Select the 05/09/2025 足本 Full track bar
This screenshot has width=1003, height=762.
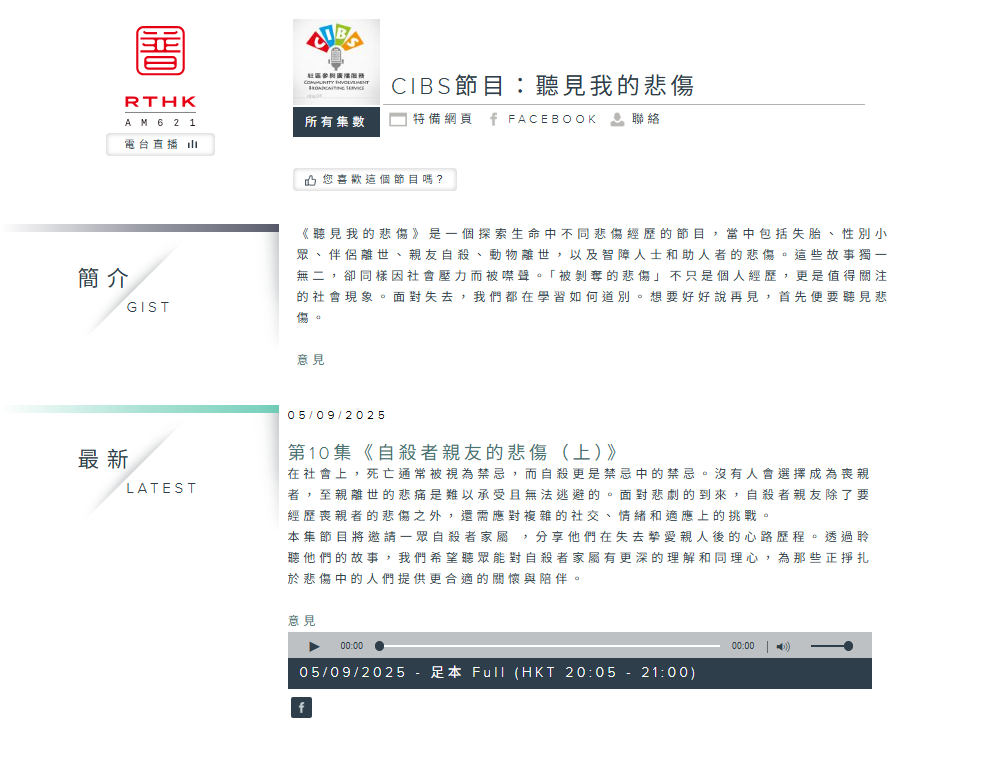click(579, 673)
